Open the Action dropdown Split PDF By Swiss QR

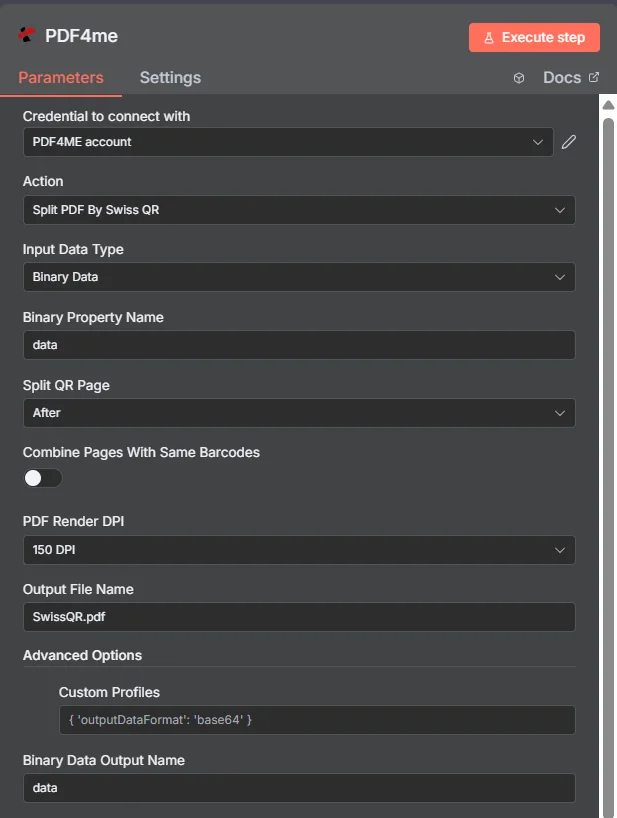[299, 210]
